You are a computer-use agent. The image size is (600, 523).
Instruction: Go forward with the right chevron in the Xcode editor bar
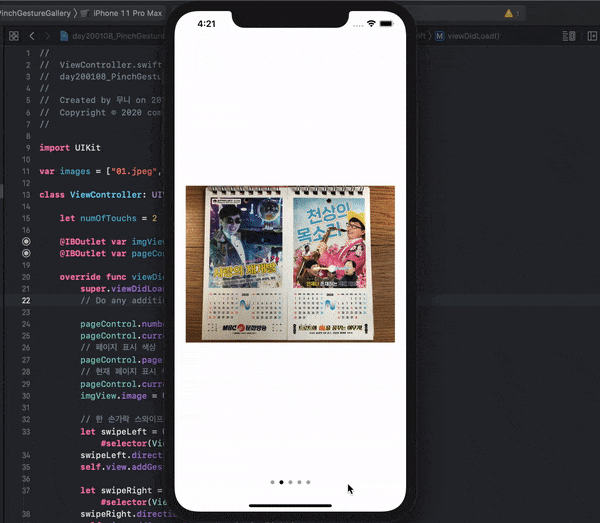(47, 36)
